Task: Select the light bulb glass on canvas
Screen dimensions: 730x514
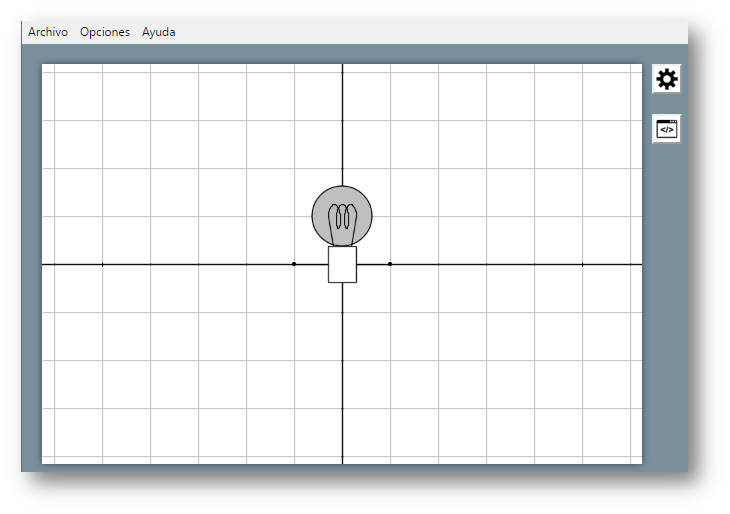Action: (342, 216)
